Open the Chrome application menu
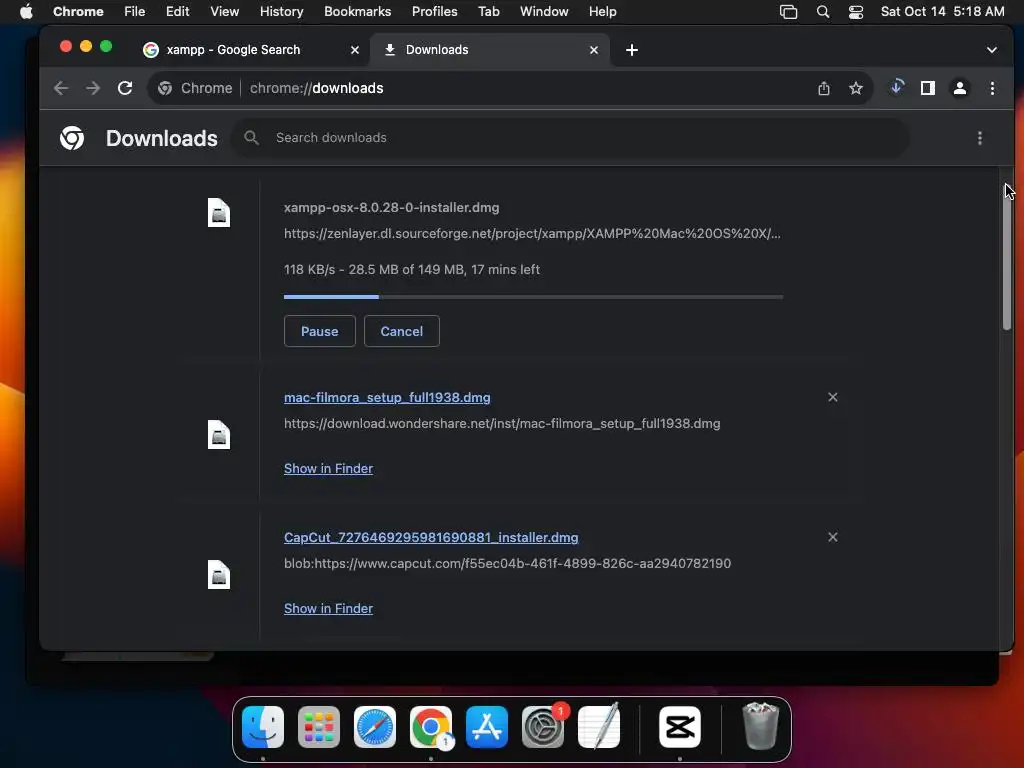The width and height of the screenshot is (1024, 768). point(78,11)
